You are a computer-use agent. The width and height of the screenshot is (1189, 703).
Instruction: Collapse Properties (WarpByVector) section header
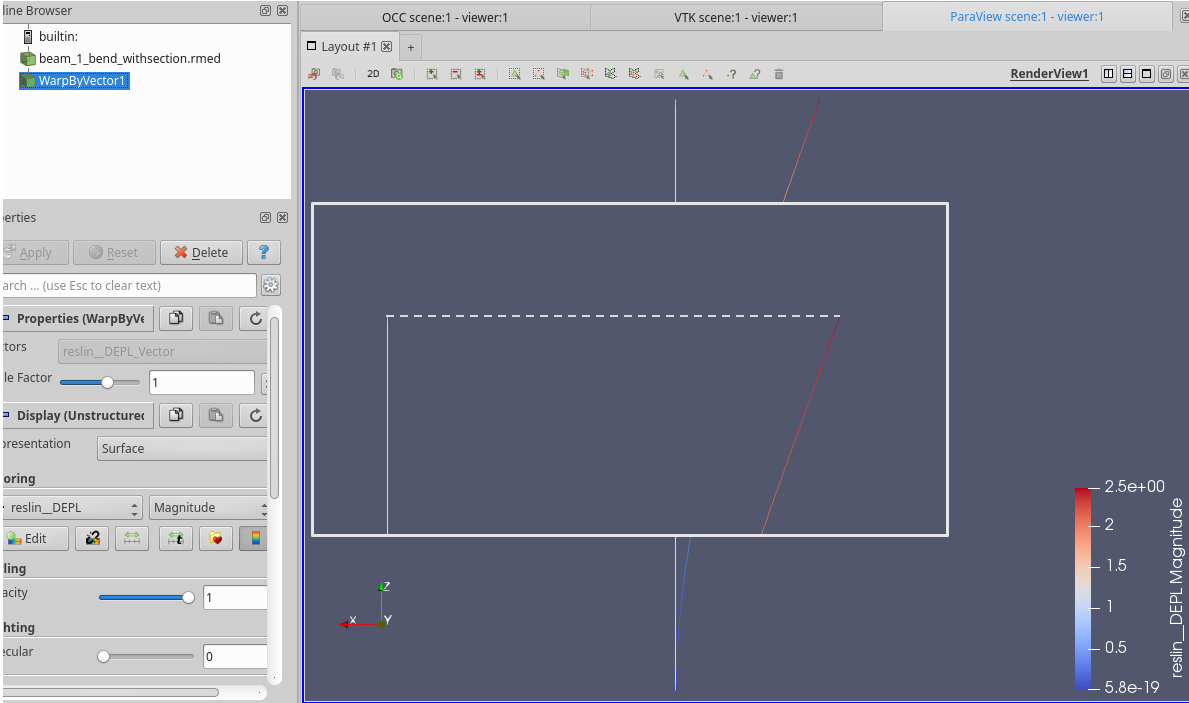pos(78,319)
